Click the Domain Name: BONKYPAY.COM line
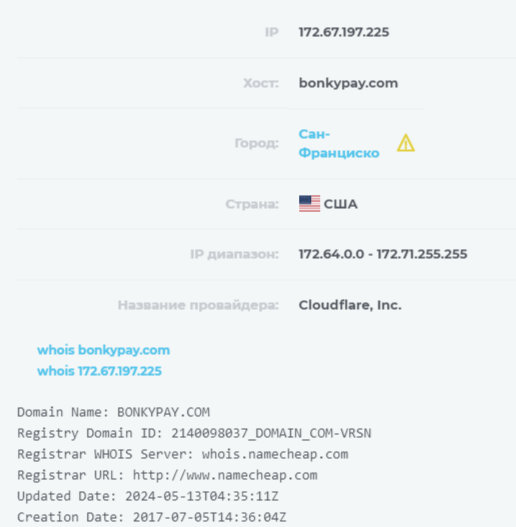The width and height of the screenshot is (516, 527). tap(114, 412)
